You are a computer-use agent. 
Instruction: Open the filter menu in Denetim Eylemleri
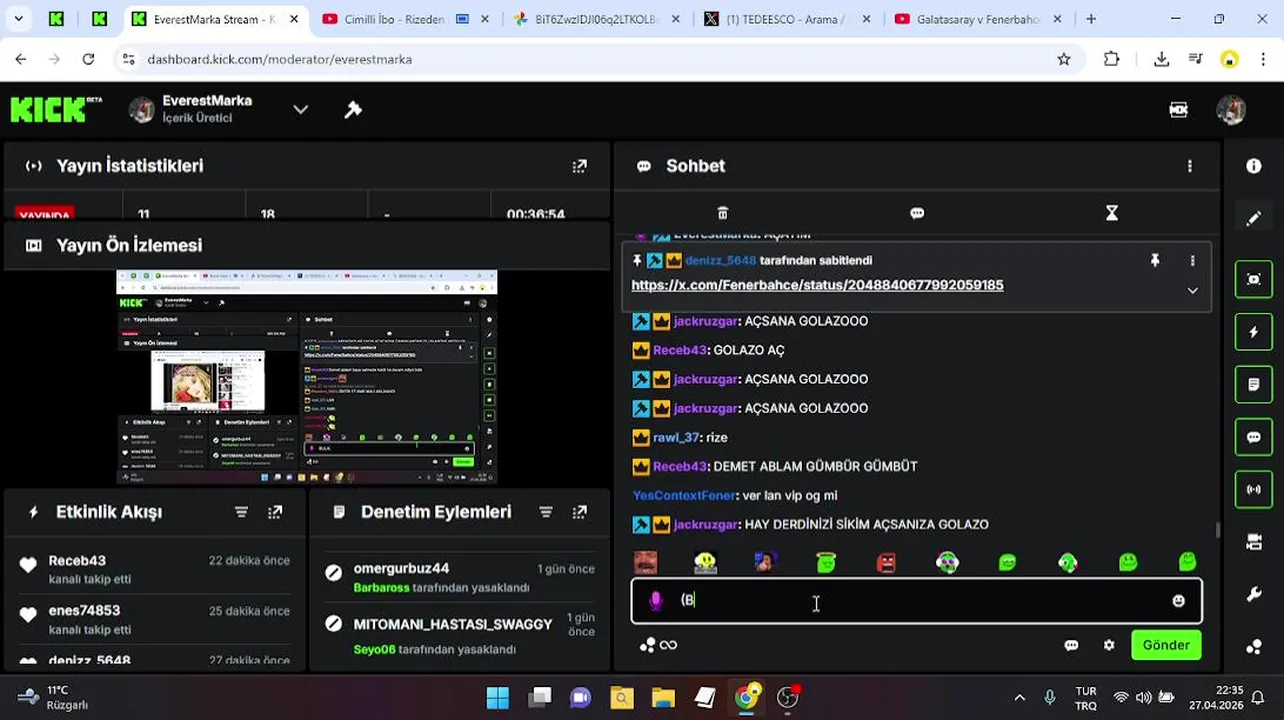tap(545, 512)
